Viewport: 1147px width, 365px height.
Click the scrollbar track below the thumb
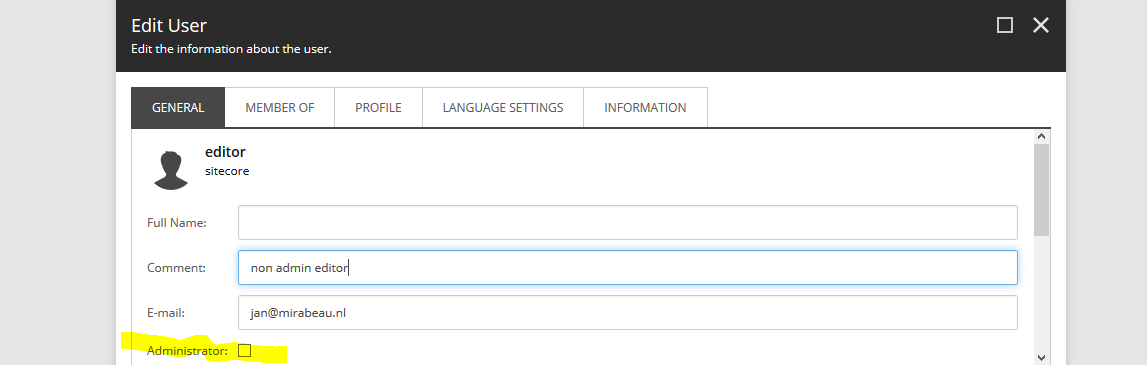1042,293
